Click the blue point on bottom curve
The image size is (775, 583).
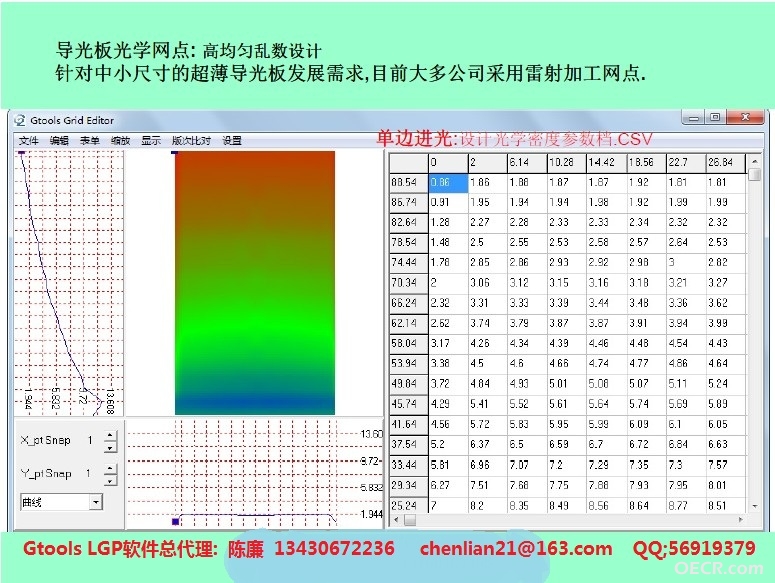point(175,521)
